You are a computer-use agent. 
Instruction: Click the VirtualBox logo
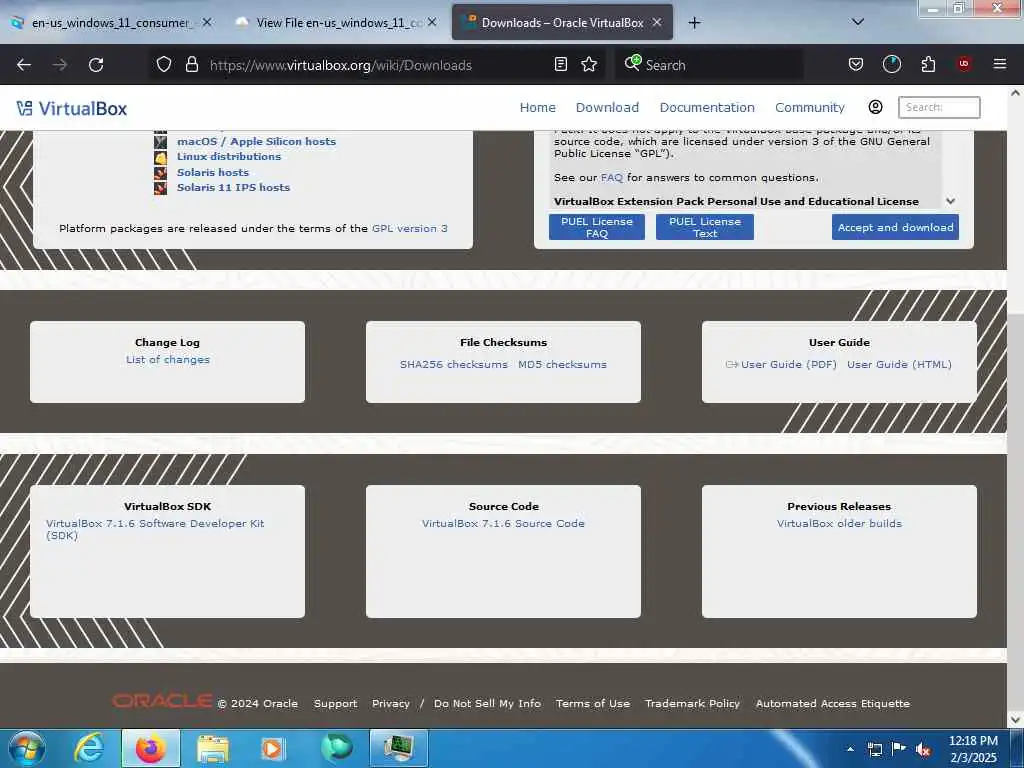[x=71, y=108]
